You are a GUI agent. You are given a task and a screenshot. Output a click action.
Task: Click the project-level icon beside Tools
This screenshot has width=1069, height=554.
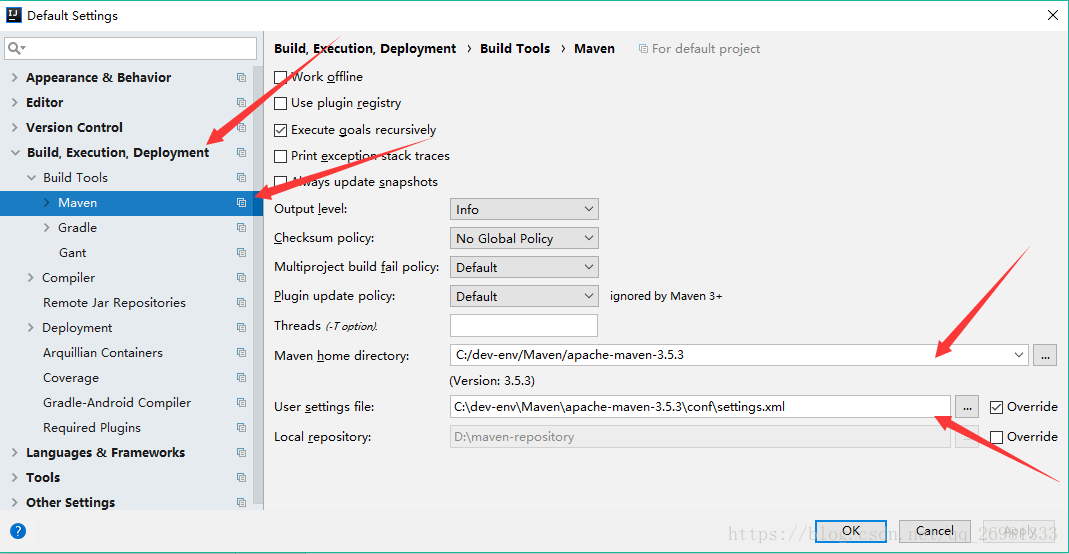point(241,478)
